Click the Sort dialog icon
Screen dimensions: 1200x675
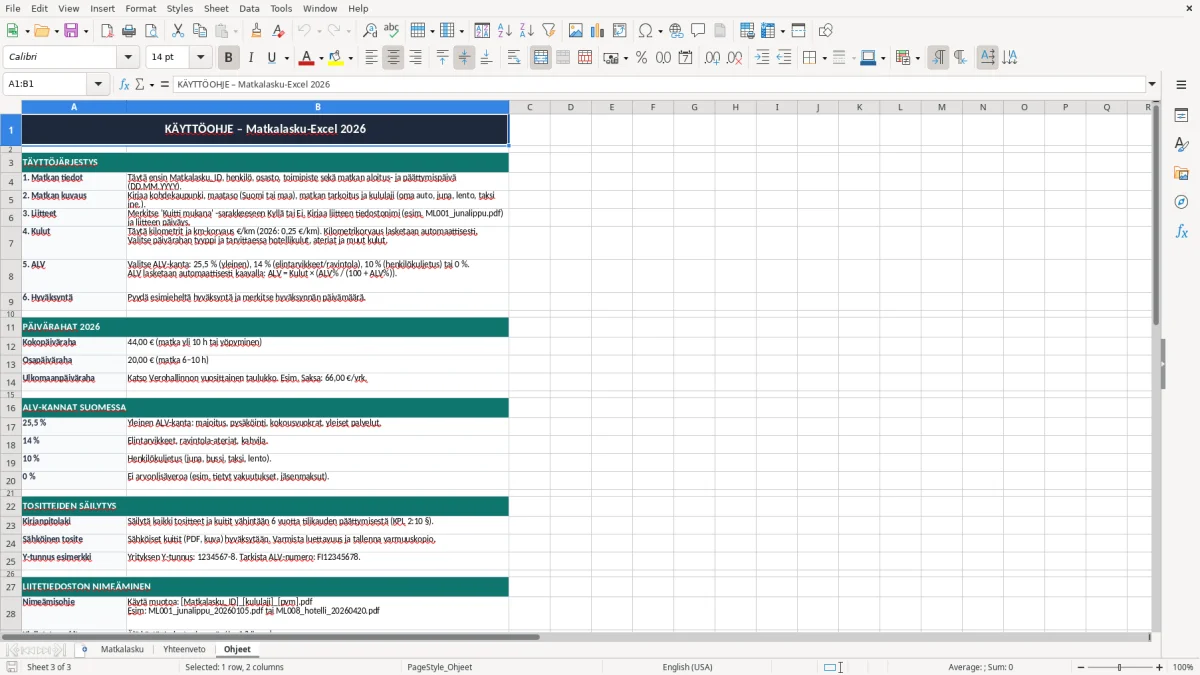click(482, 31)
